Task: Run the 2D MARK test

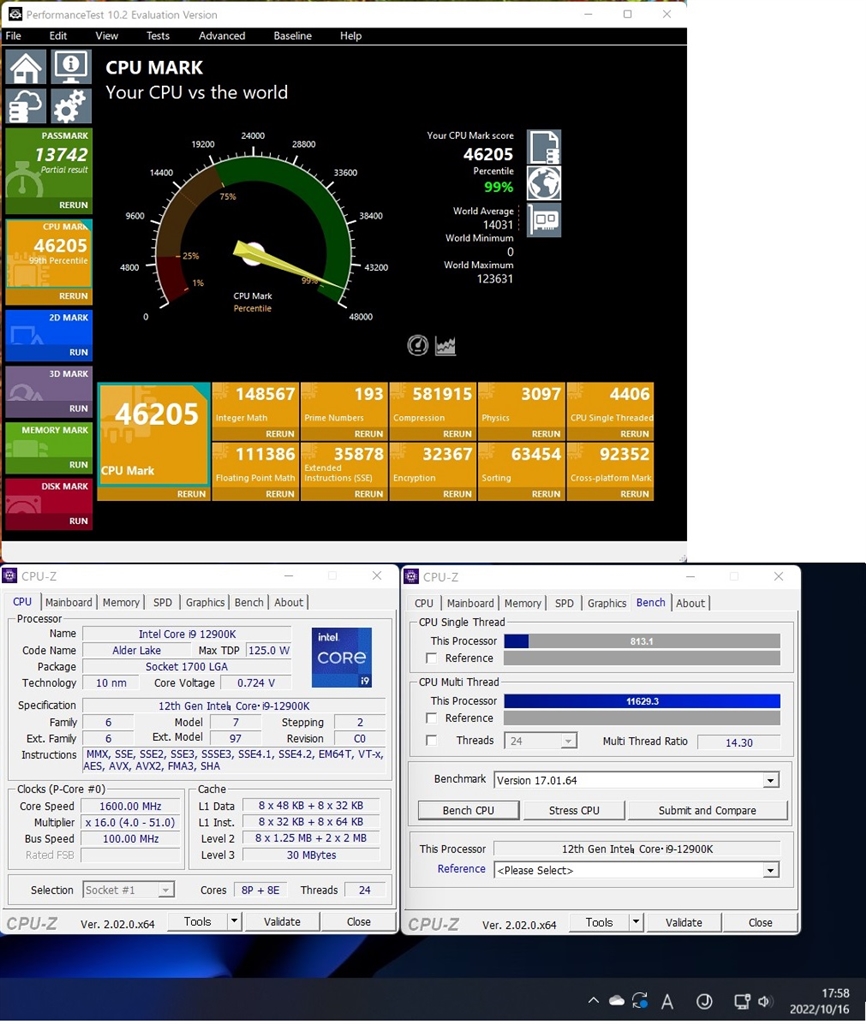Action: [78, 352]
